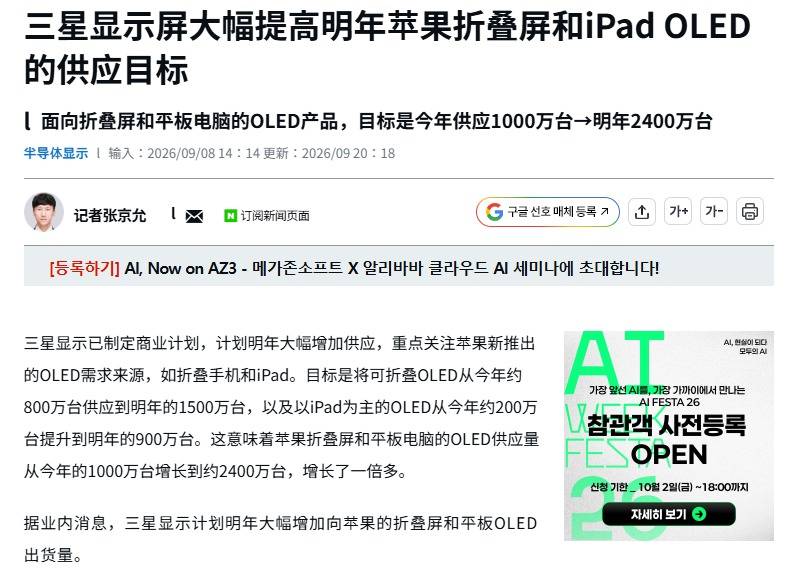This screenshot has height=569, width=794.
Task: Click the green Naver N icon
Action: click(x=230, y=216)
